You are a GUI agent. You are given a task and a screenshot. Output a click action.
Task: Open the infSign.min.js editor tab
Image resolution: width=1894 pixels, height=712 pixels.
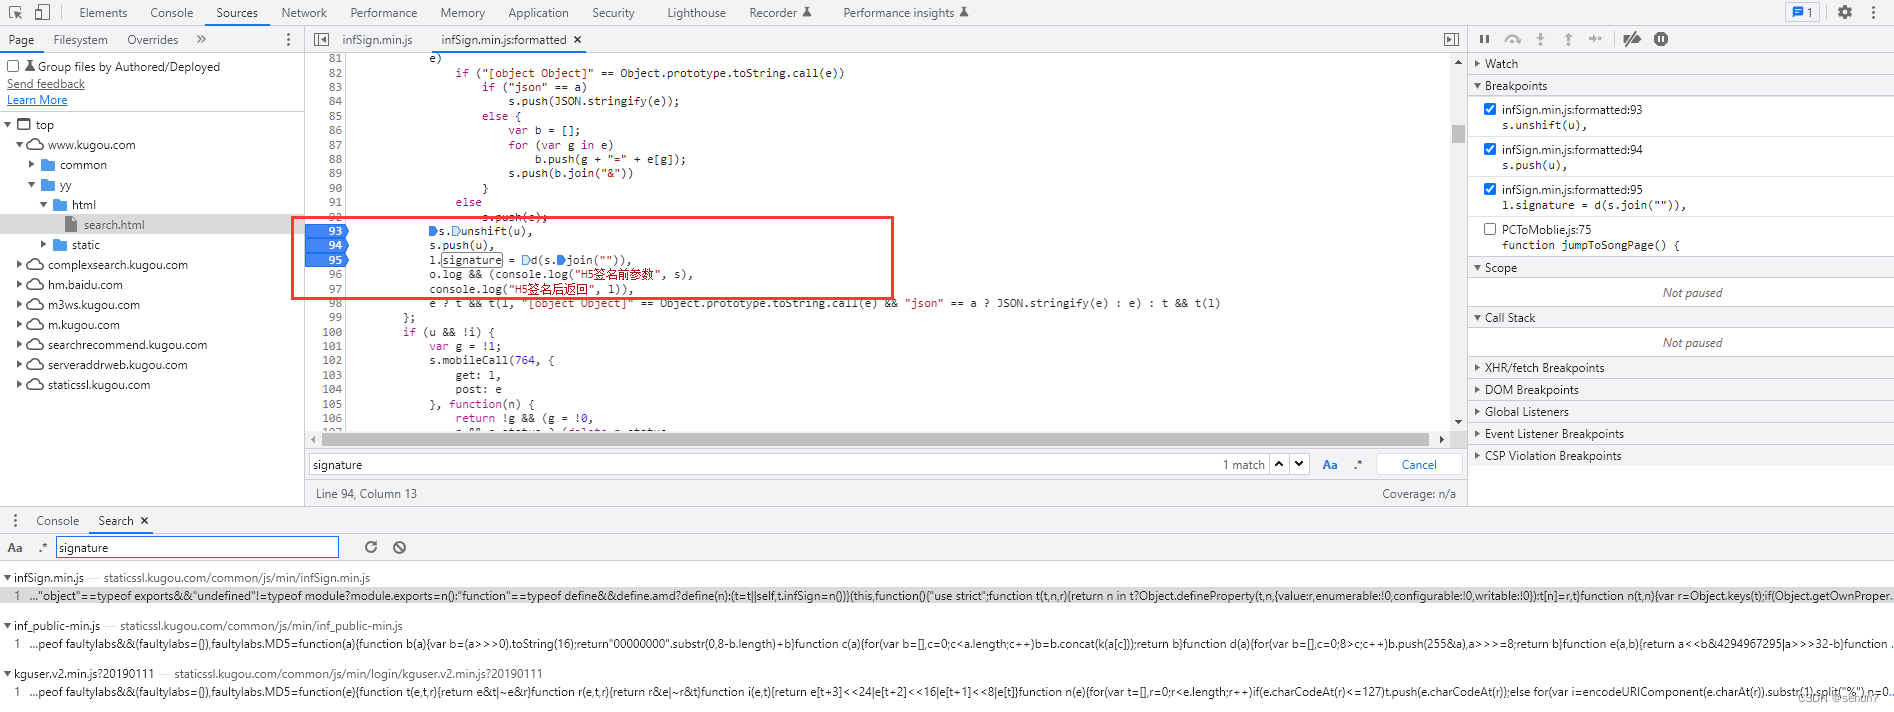(x=377, y=40)
